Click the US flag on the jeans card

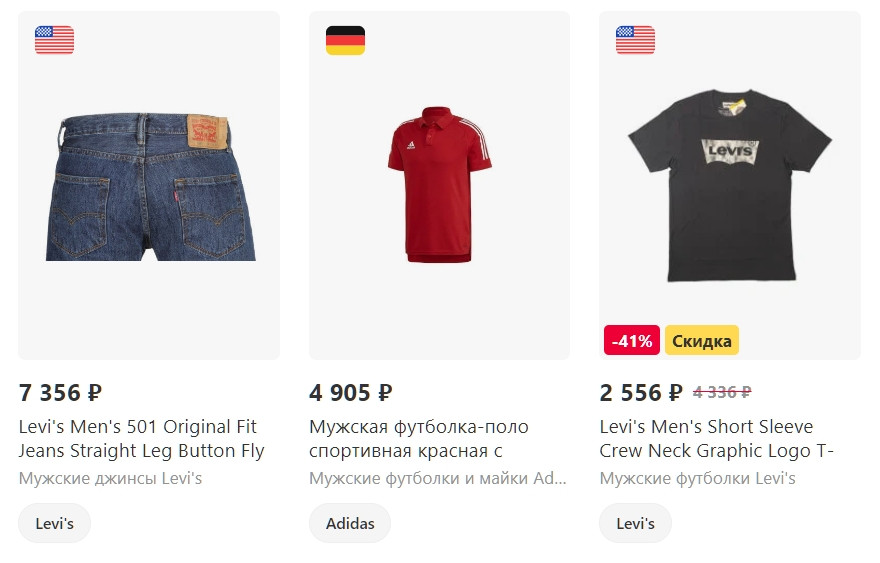point(54,40)
